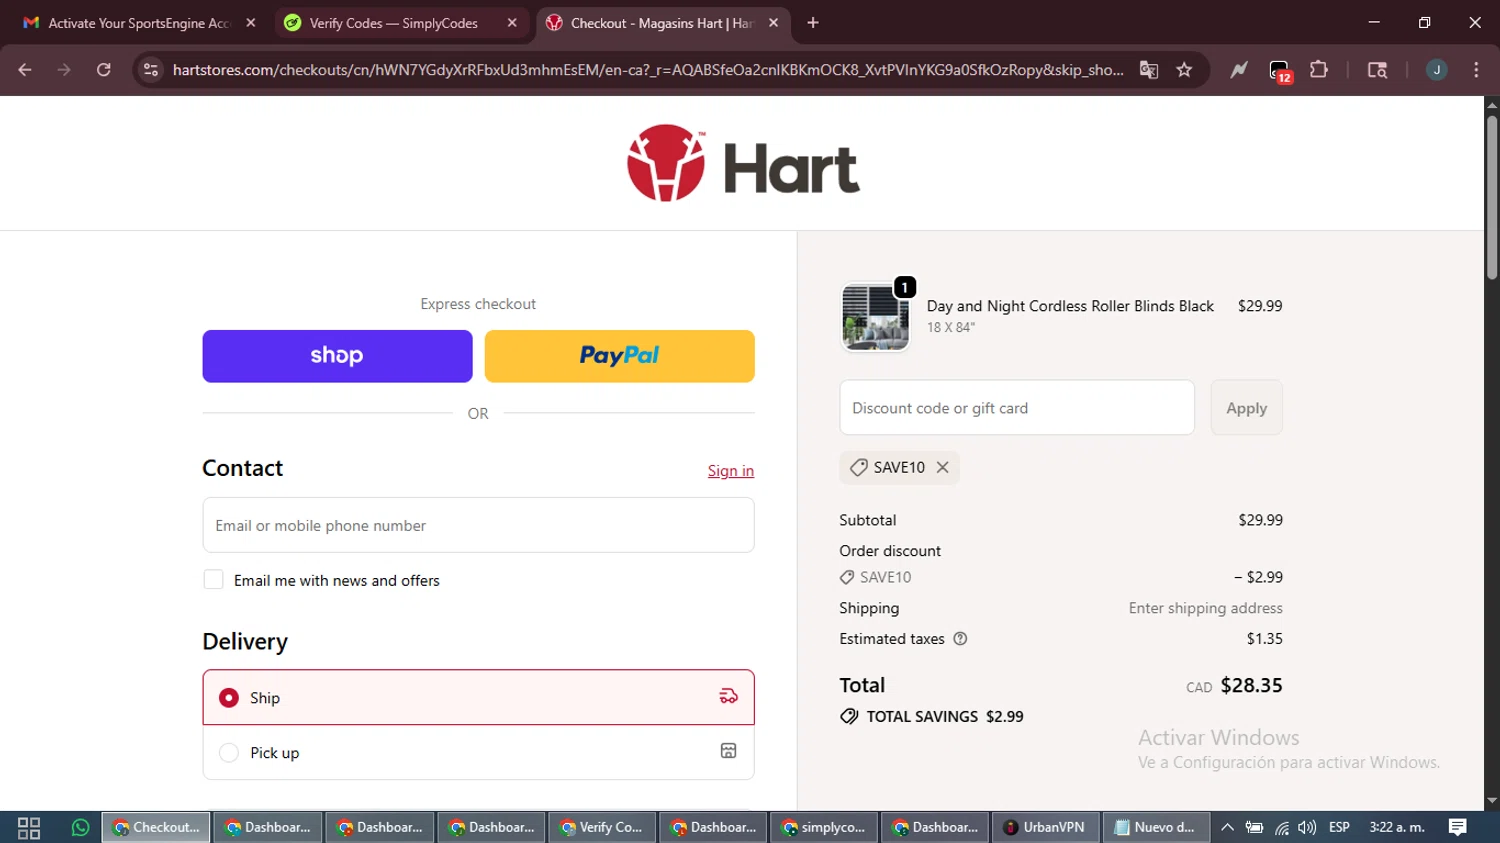Click the Hart logo
The width and height of the screenshot is (1500, 843).
743,163
